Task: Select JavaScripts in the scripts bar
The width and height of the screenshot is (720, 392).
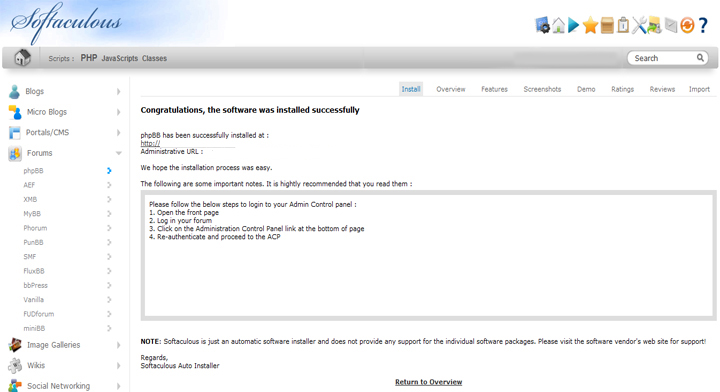Action: [x=119, y=58]
